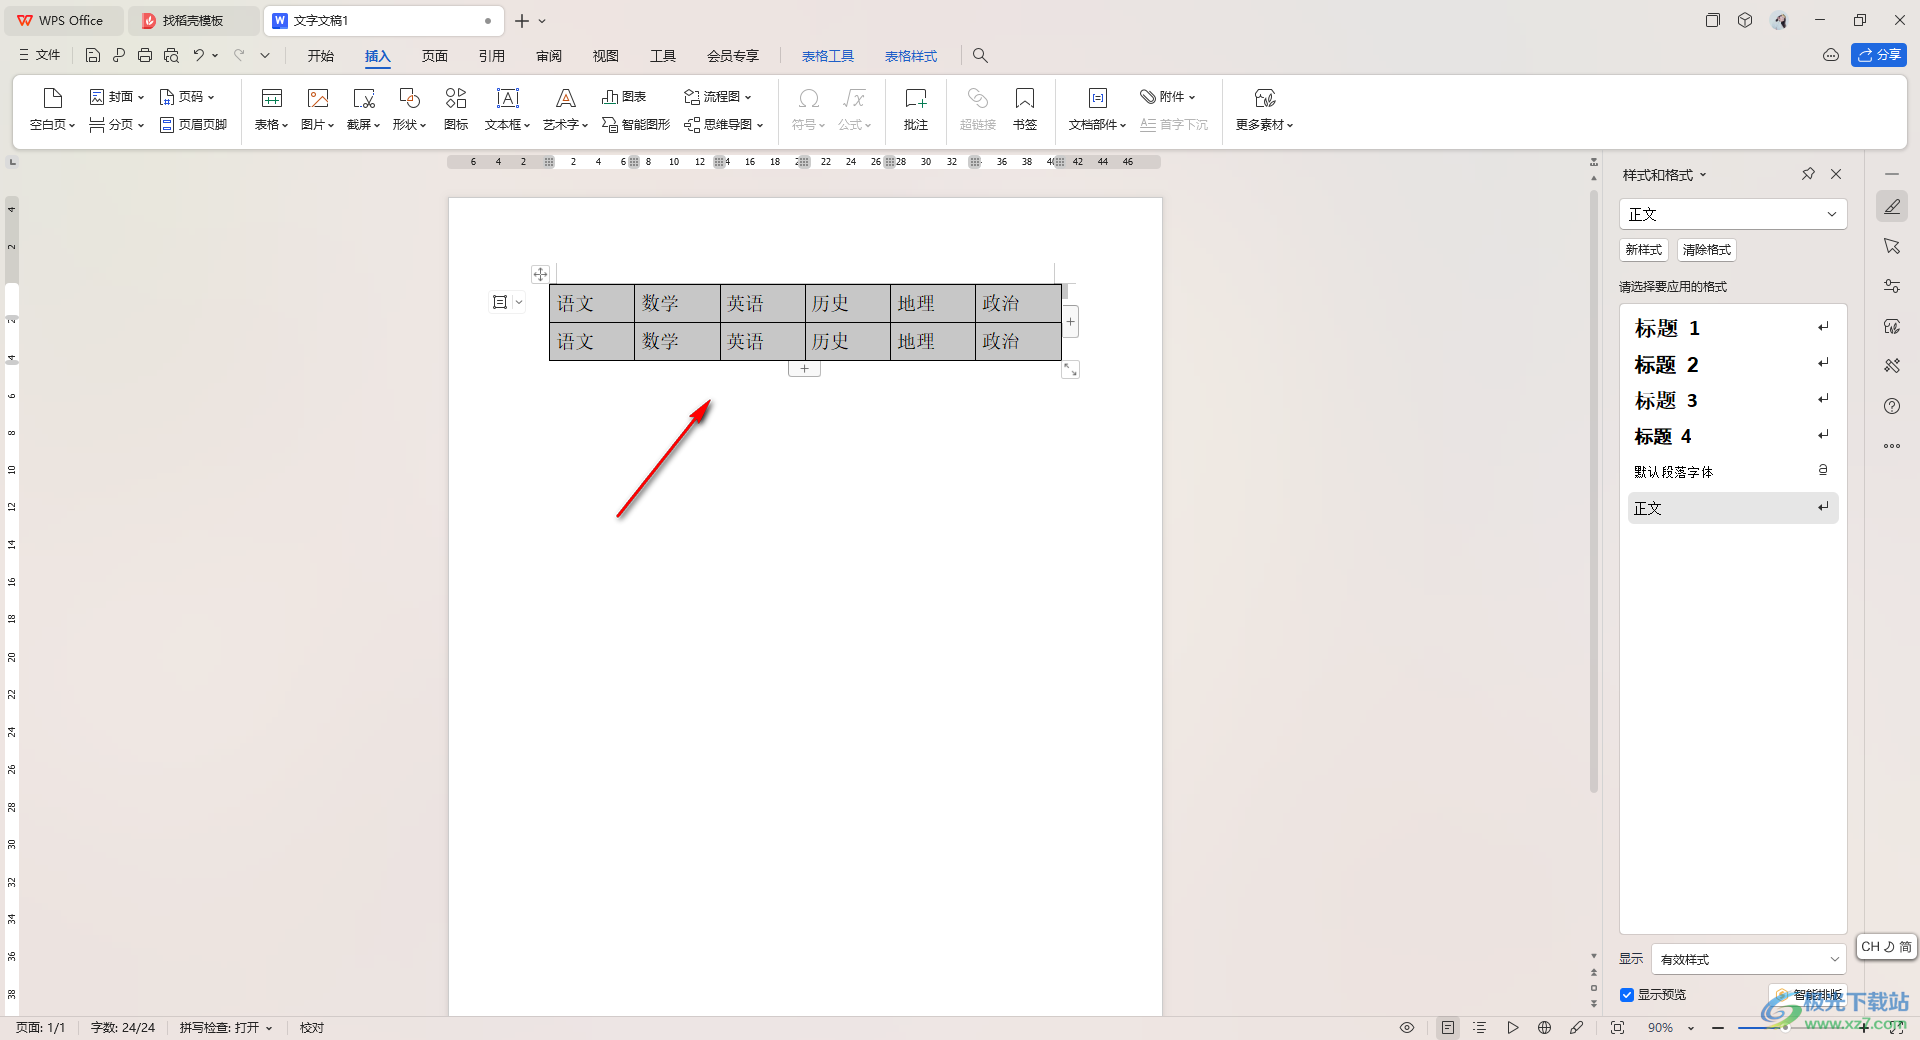Open the 找稻壳模板 tab
Screen dimensions: 1920x1040
[193, 20]
